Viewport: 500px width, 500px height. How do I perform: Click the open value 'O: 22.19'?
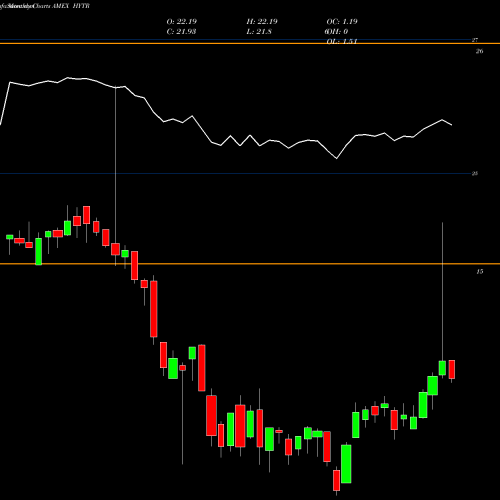coord(182,22)
